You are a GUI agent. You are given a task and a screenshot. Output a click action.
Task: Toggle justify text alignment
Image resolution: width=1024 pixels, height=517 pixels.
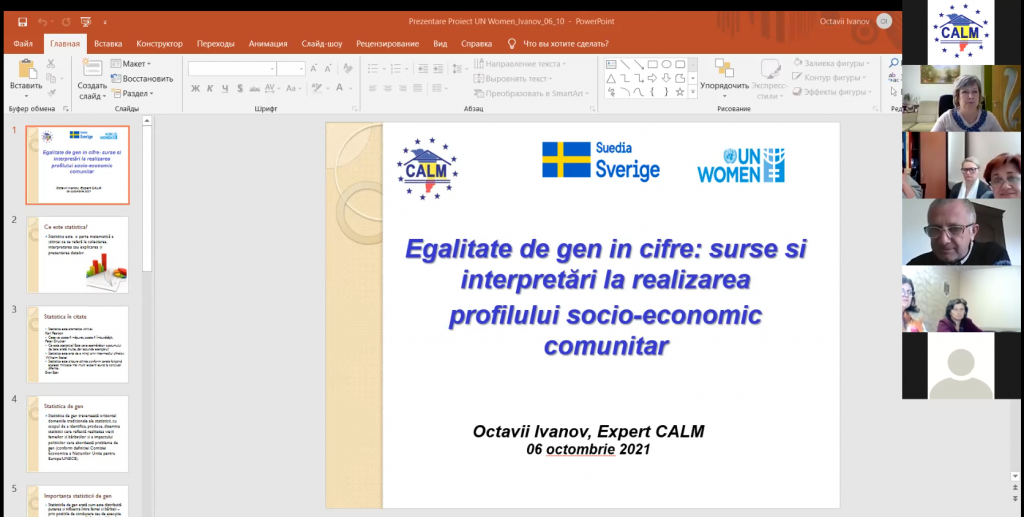(x=417, y=88)
